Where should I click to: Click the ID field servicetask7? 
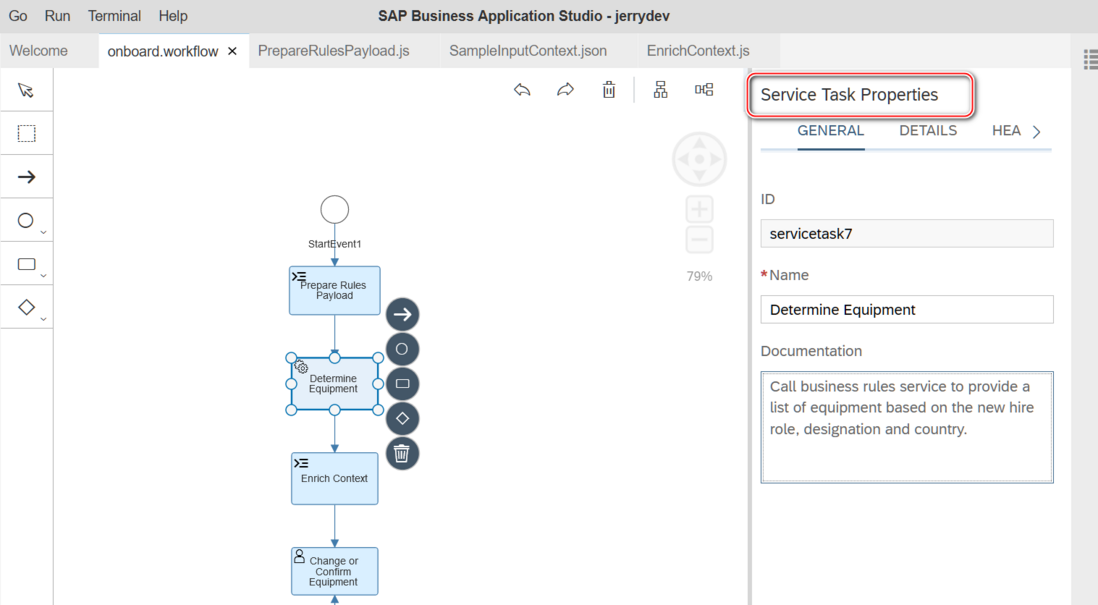pos(907,233)
